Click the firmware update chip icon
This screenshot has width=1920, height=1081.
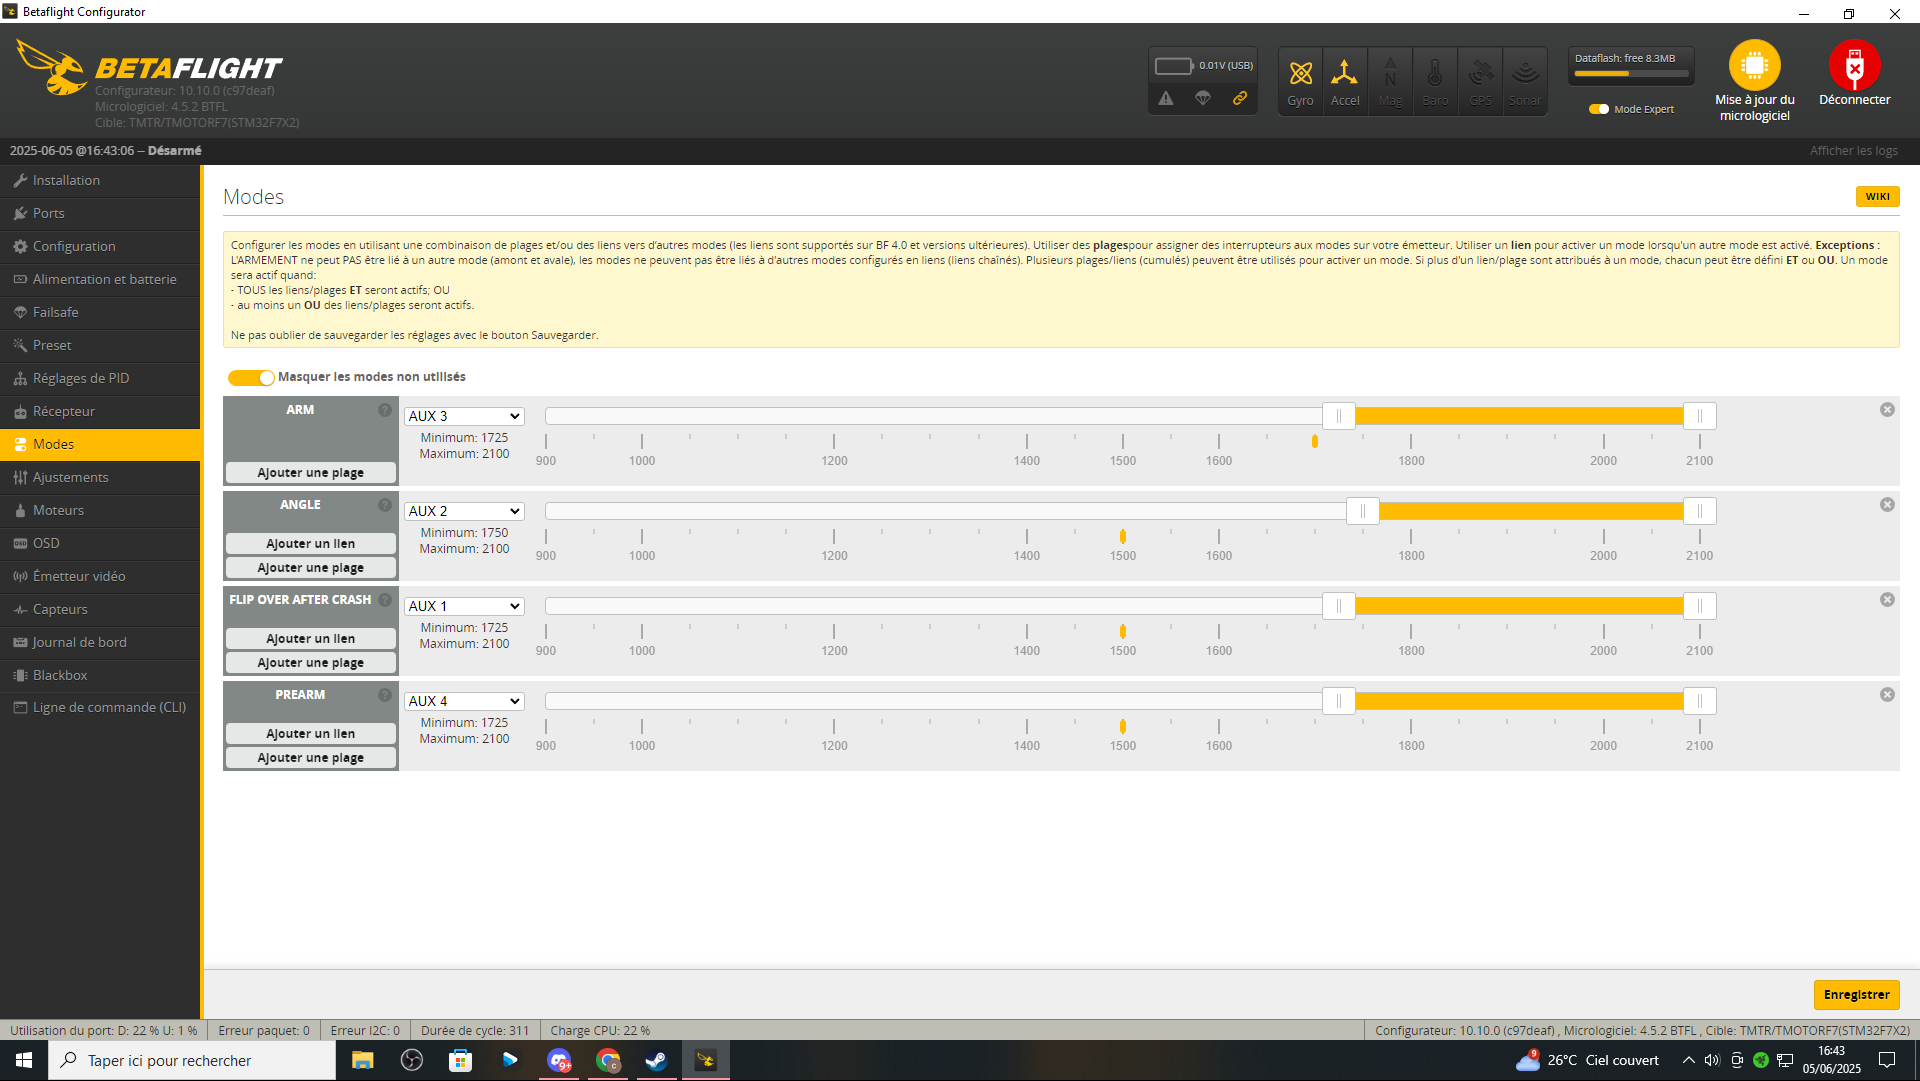tap(1754, 66)
